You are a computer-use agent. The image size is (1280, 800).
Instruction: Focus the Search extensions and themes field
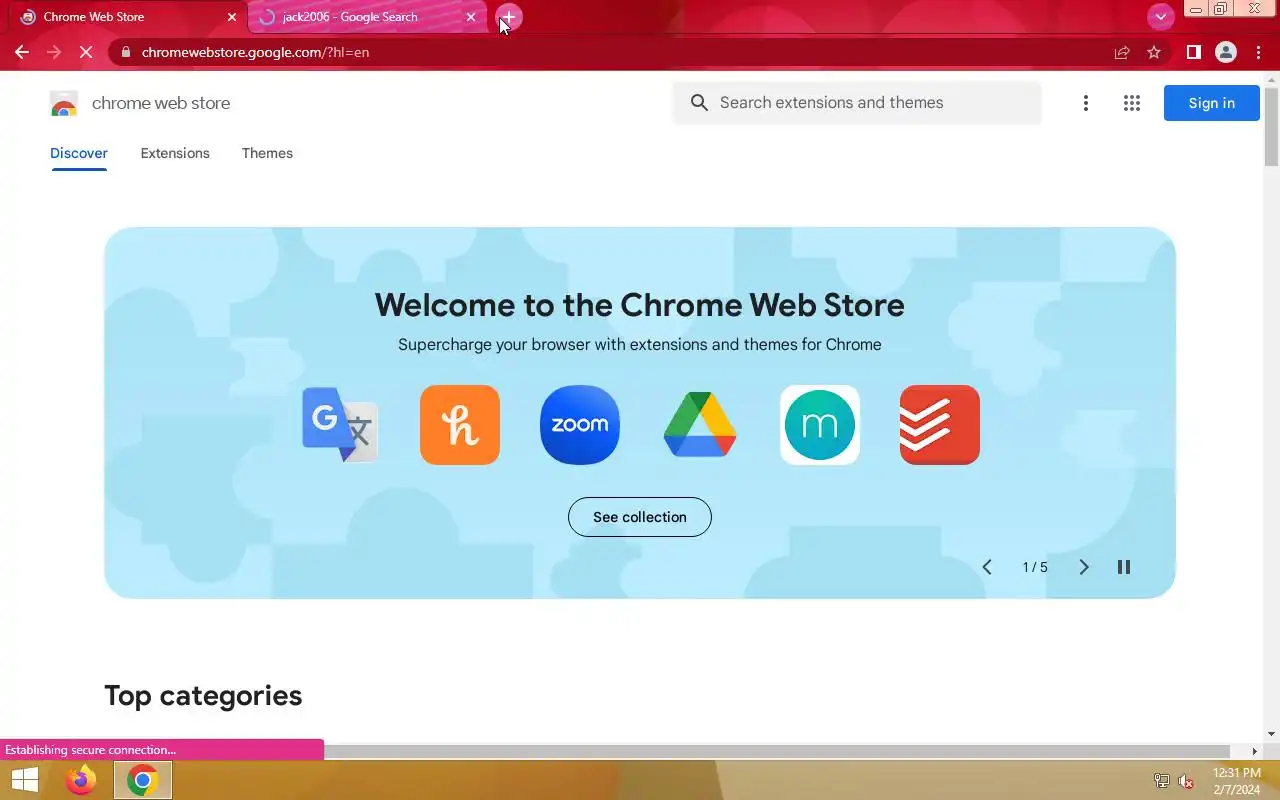pyautogui.click(x=857, y=103)
